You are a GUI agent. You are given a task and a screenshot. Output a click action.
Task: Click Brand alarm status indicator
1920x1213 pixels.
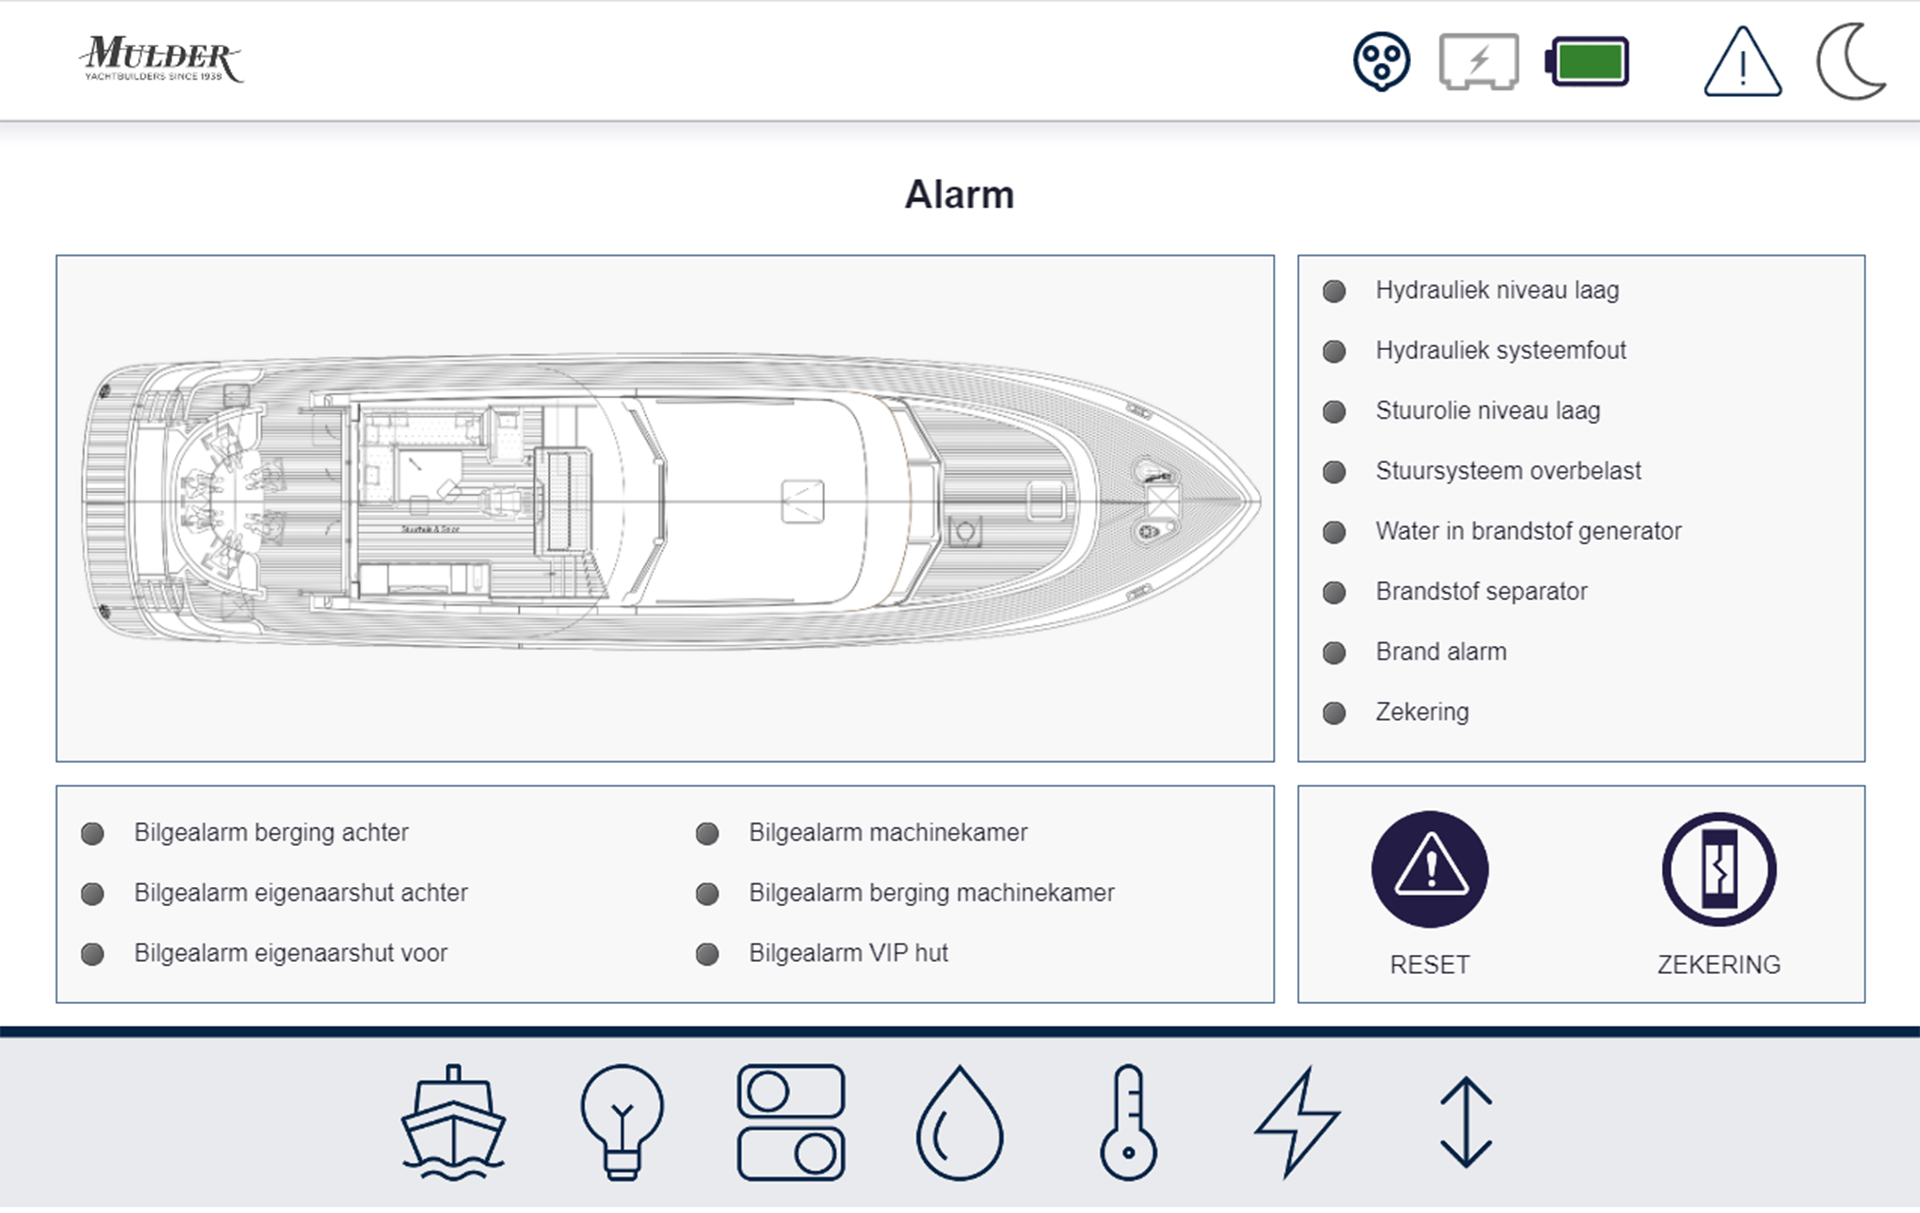(x=1334, y=653)
